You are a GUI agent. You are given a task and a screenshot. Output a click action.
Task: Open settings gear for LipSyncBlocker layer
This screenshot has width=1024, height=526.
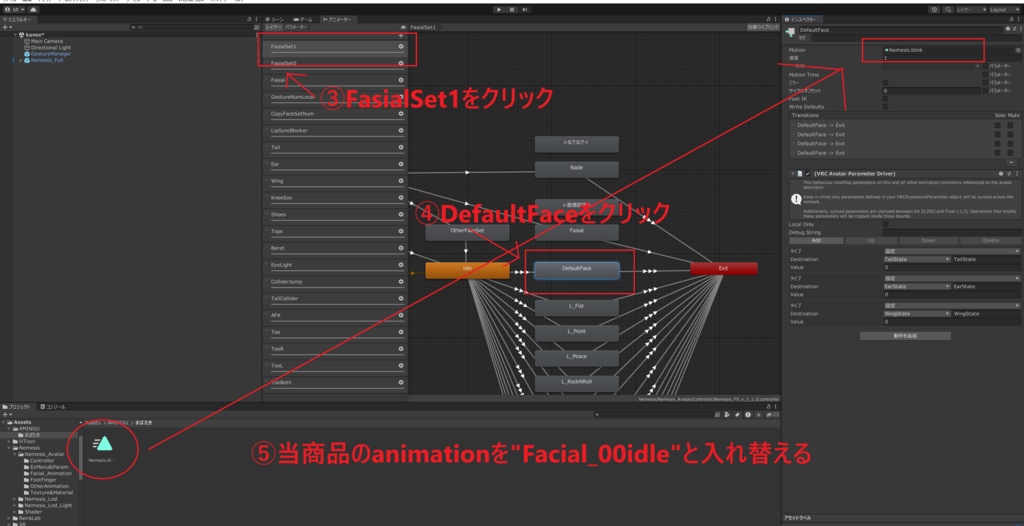click(x=400, y=130)
